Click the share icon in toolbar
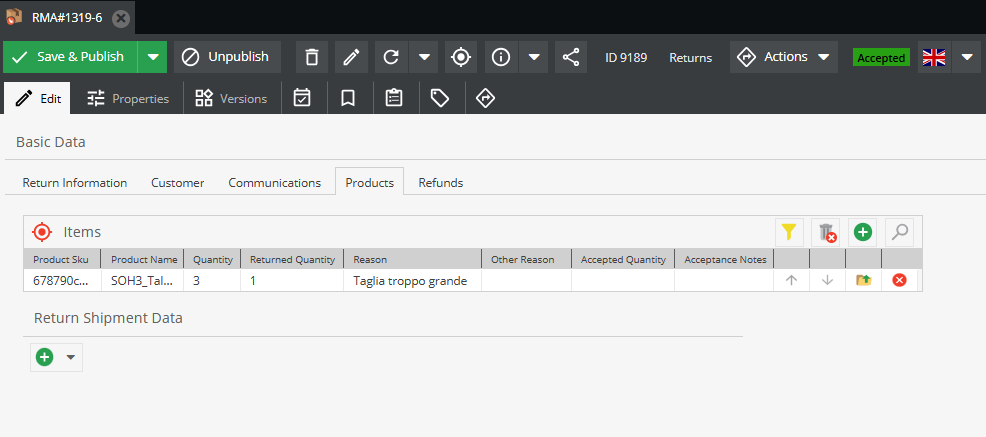This screenshot has height=437, width=986. tap(570, 57)
